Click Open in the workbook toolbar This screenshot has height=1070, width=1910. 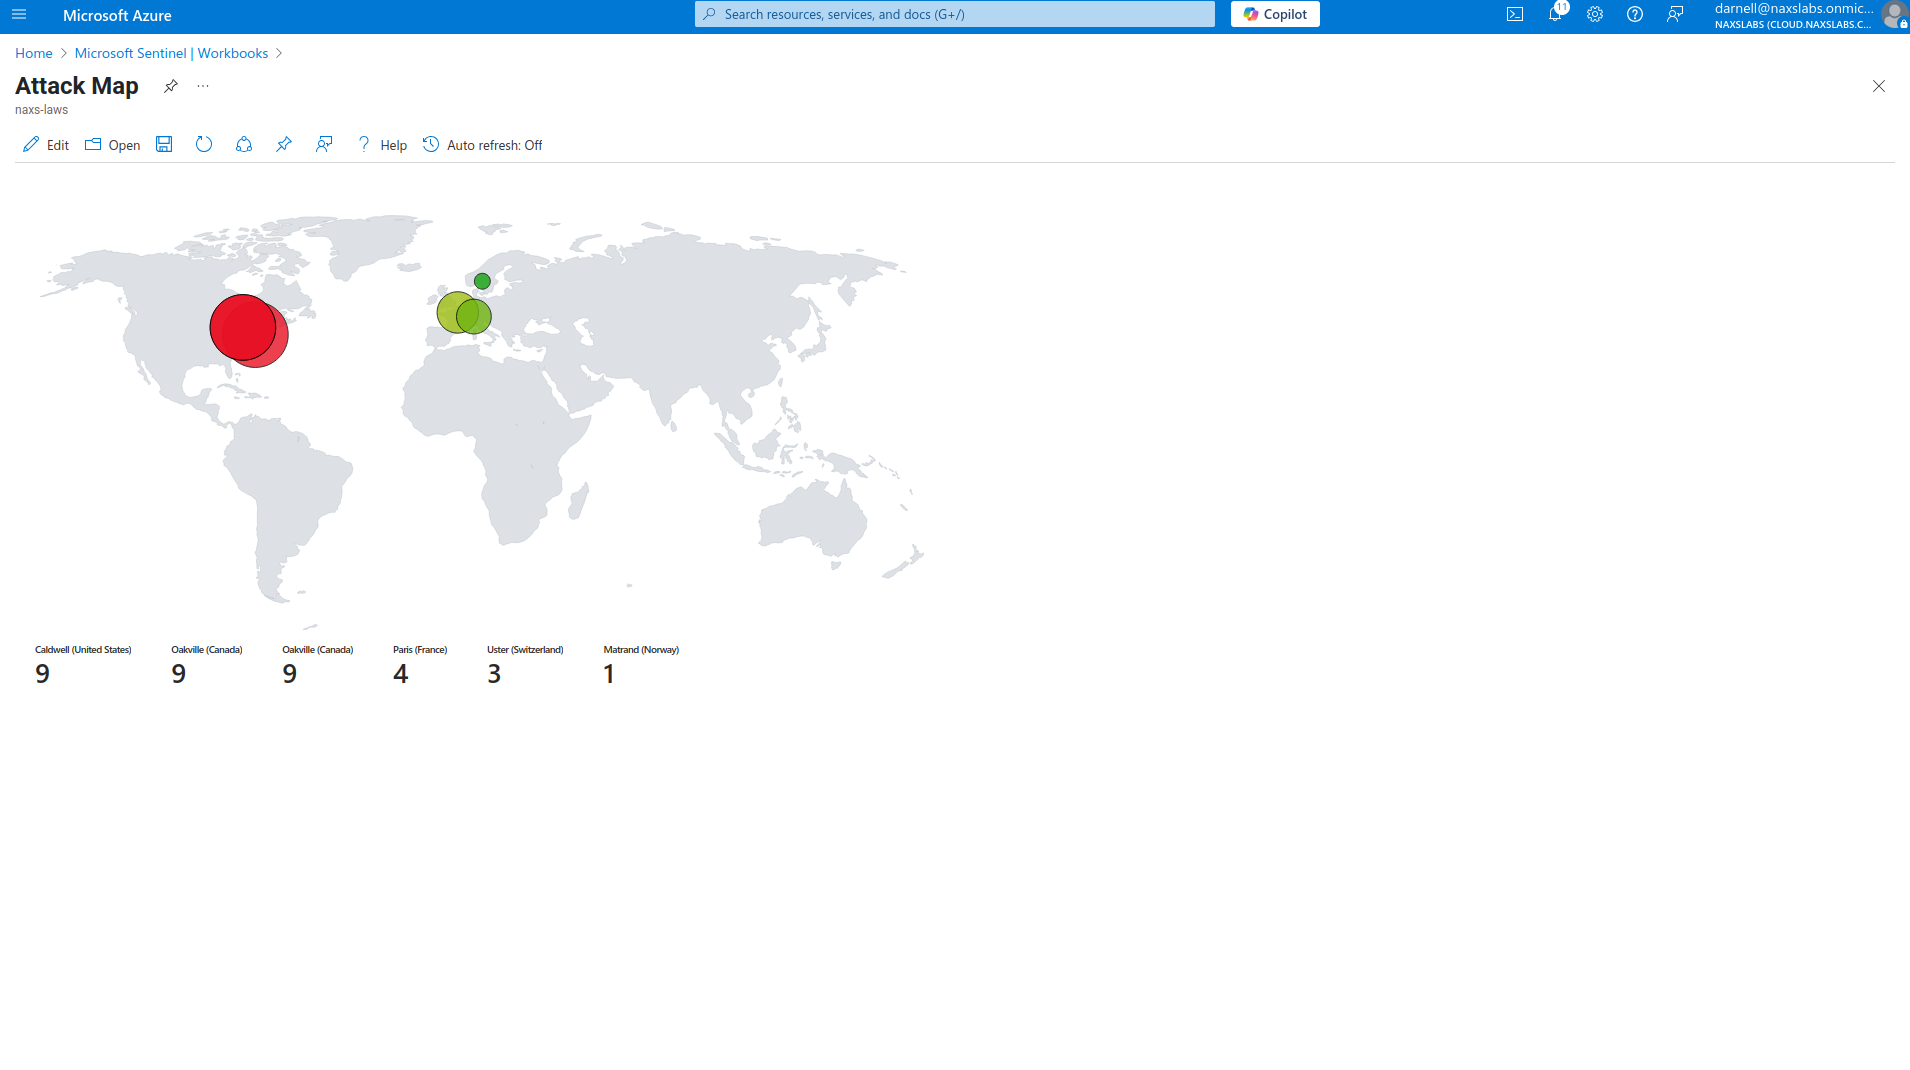(113, 145)
